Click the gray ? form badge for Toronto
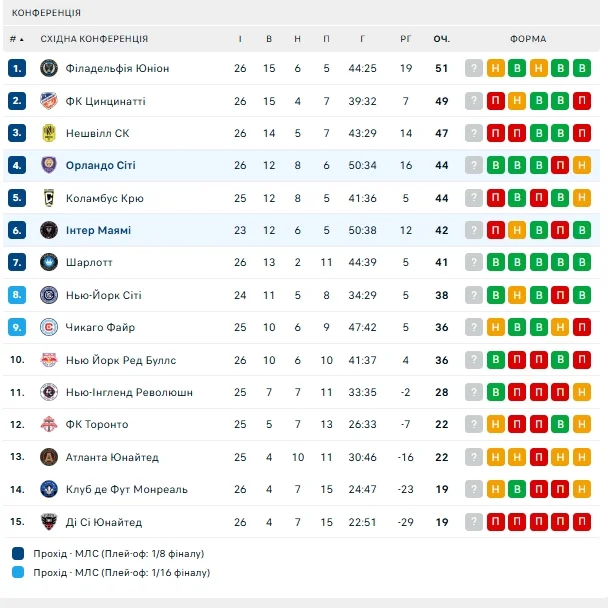Screen dimensions: 608x608 pyautogui.click(x=474, y=425)
